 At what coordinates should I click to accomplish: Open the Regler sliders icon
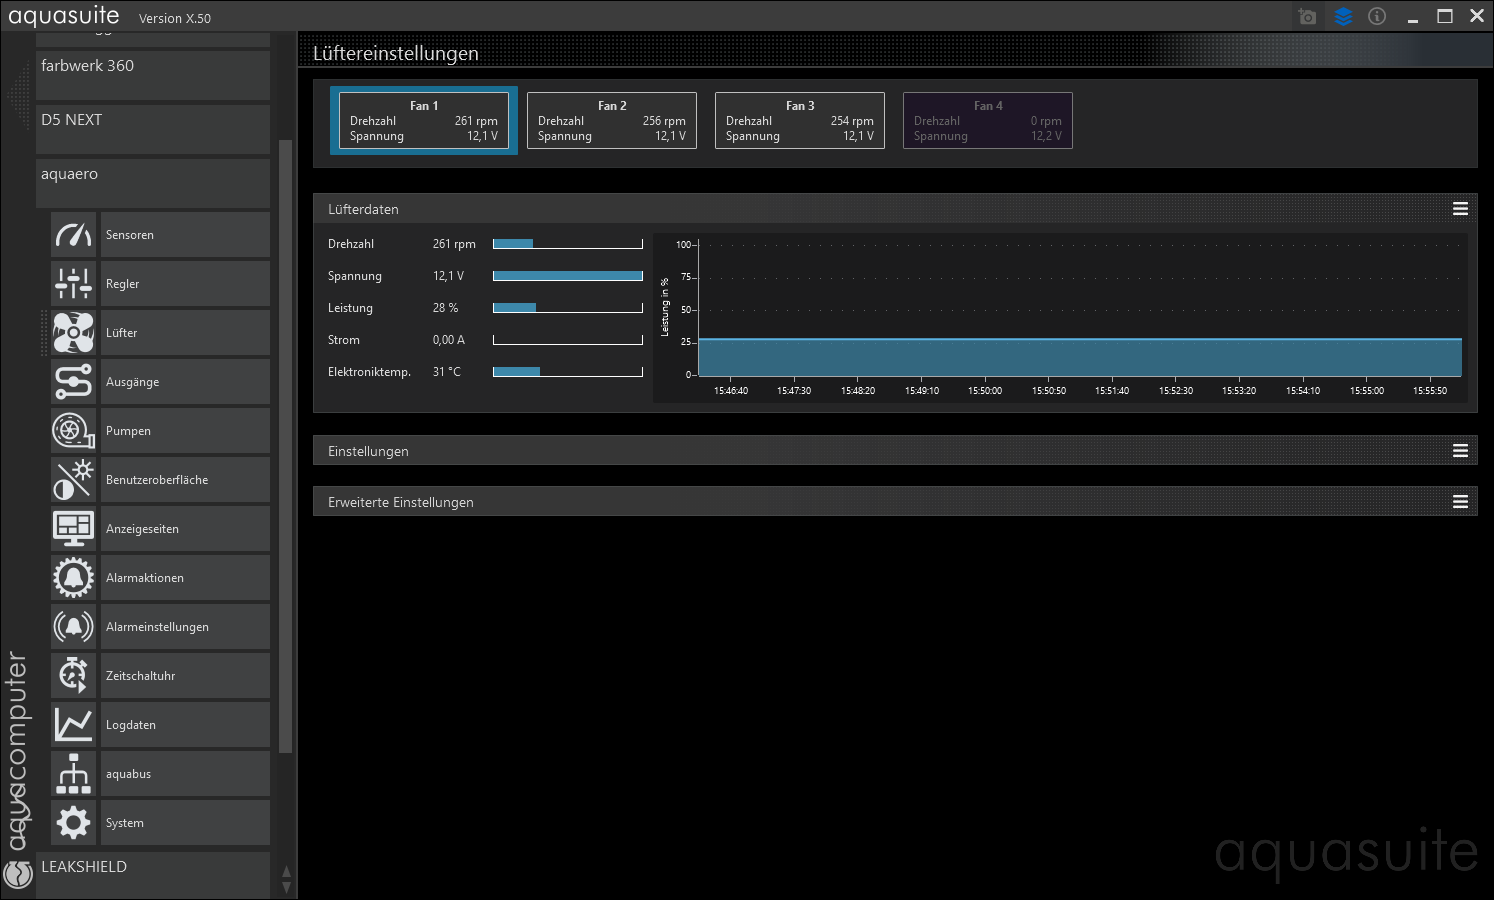click(x=73, y=284)
